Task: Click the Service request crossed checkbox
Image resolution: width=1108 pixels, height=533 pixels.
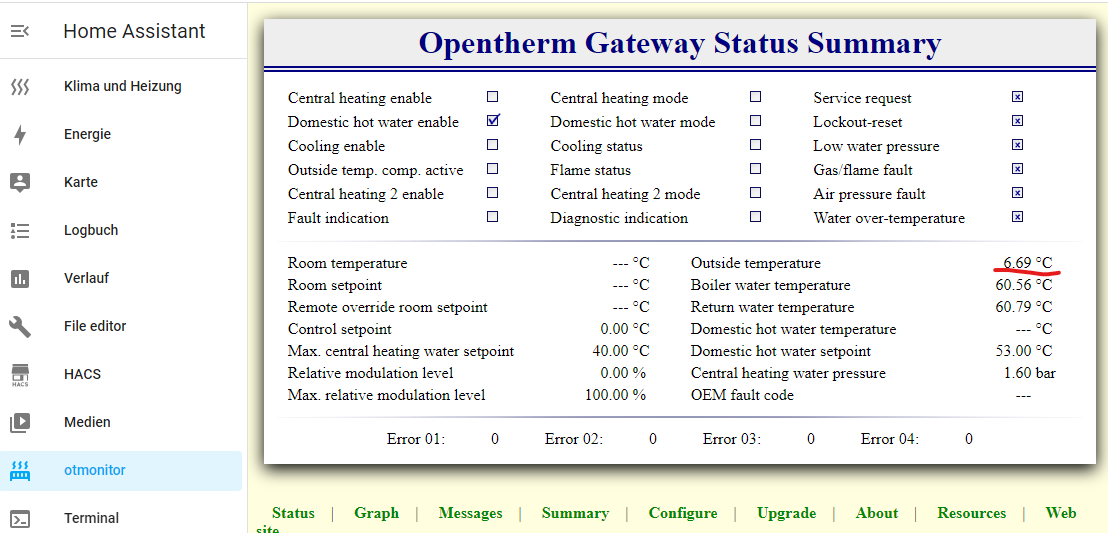Action: 1018,97
